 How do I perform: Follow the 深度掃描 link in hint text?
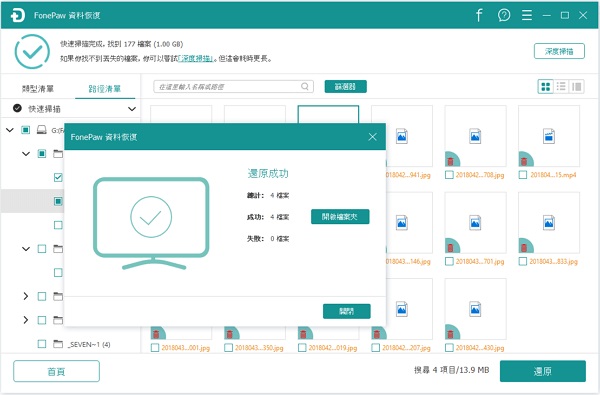196,59
